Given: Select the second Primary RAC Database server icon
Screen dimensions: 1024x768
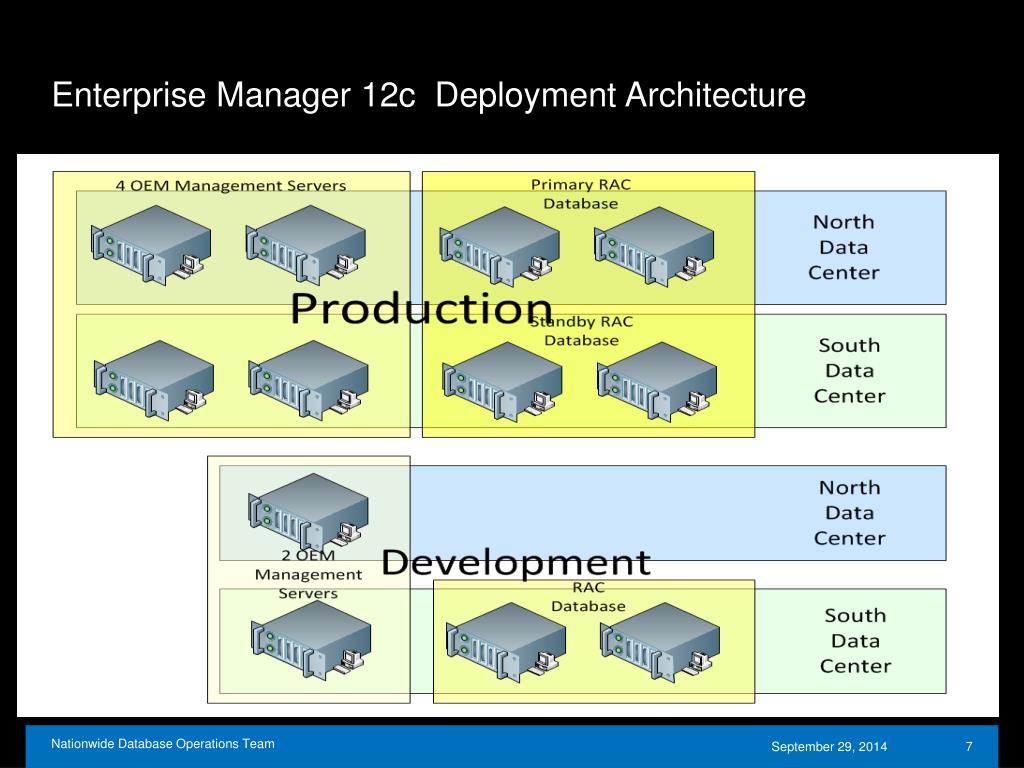Looking at the screenshot, I should 654,247.
